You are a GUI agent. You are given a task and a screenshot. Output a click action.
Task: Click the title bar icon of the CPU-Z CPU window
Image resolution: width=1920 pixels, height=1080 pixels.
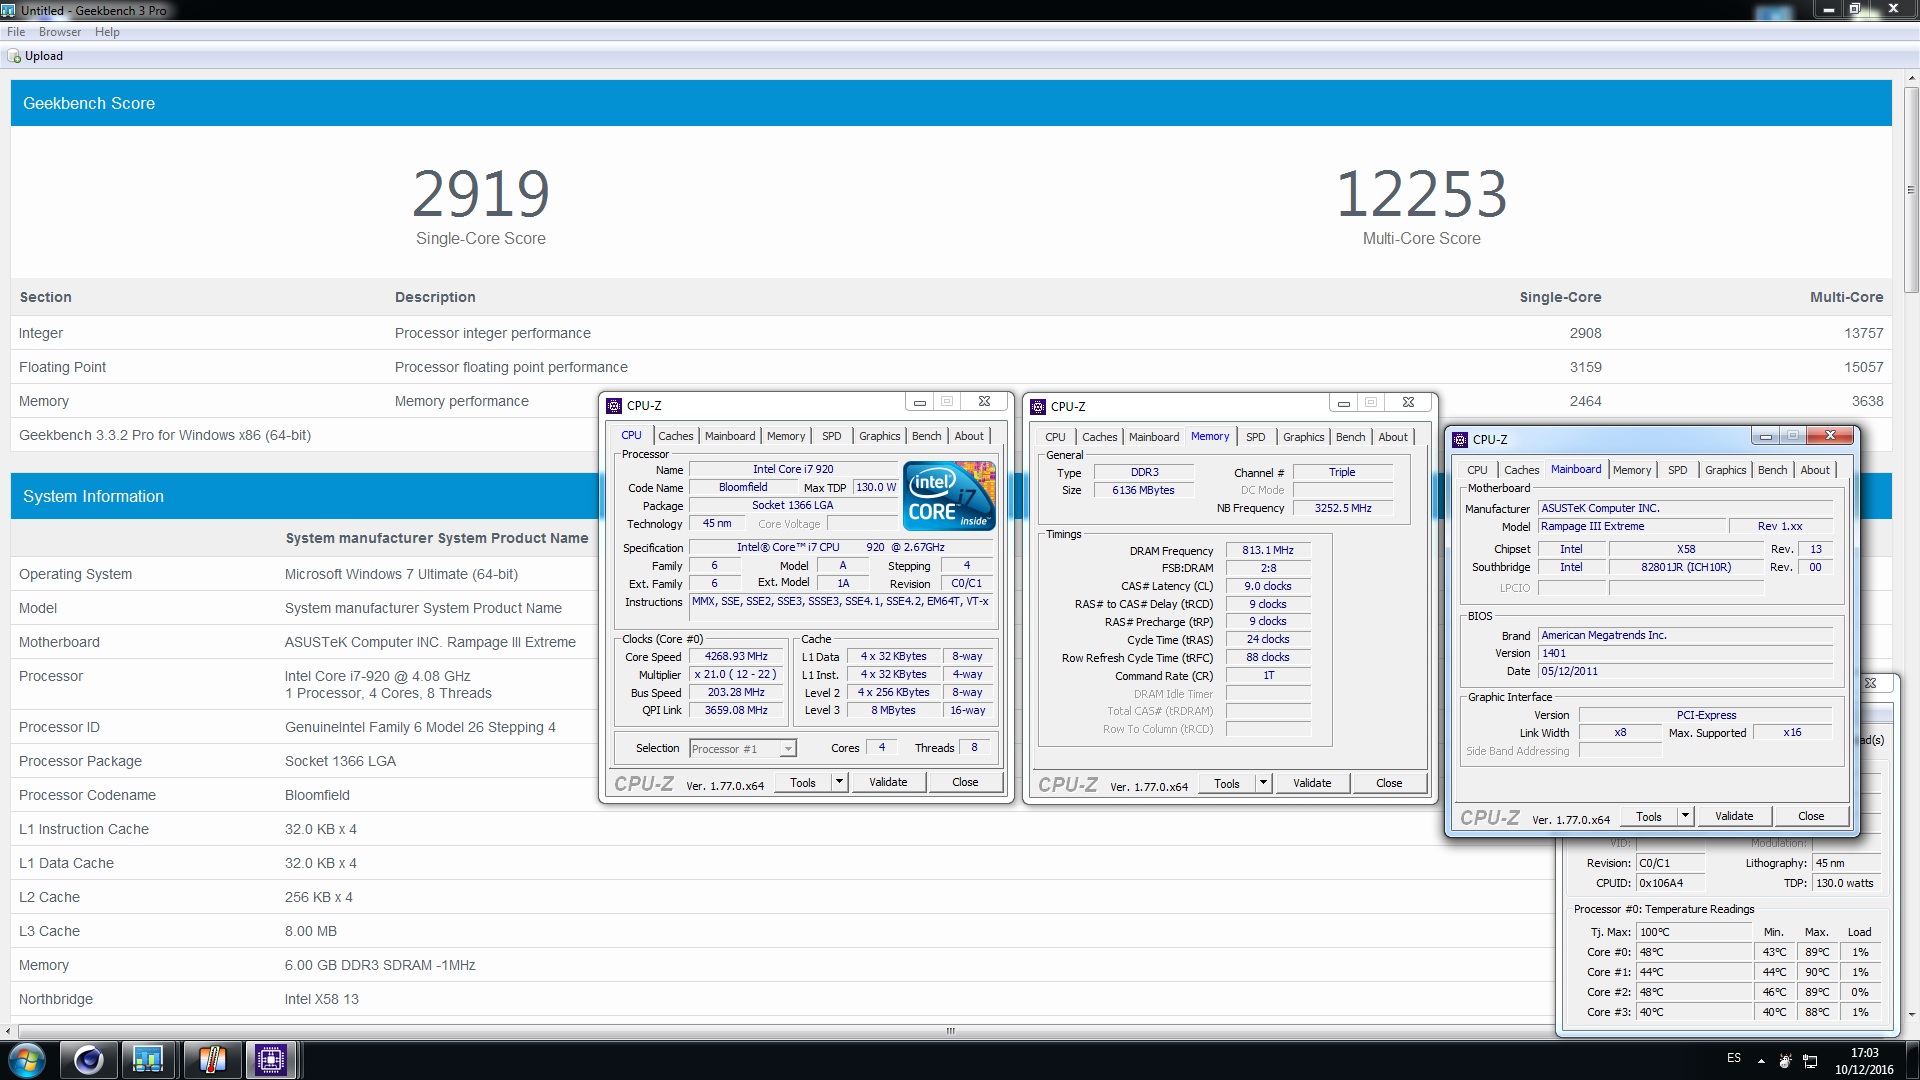pos(614,406)
